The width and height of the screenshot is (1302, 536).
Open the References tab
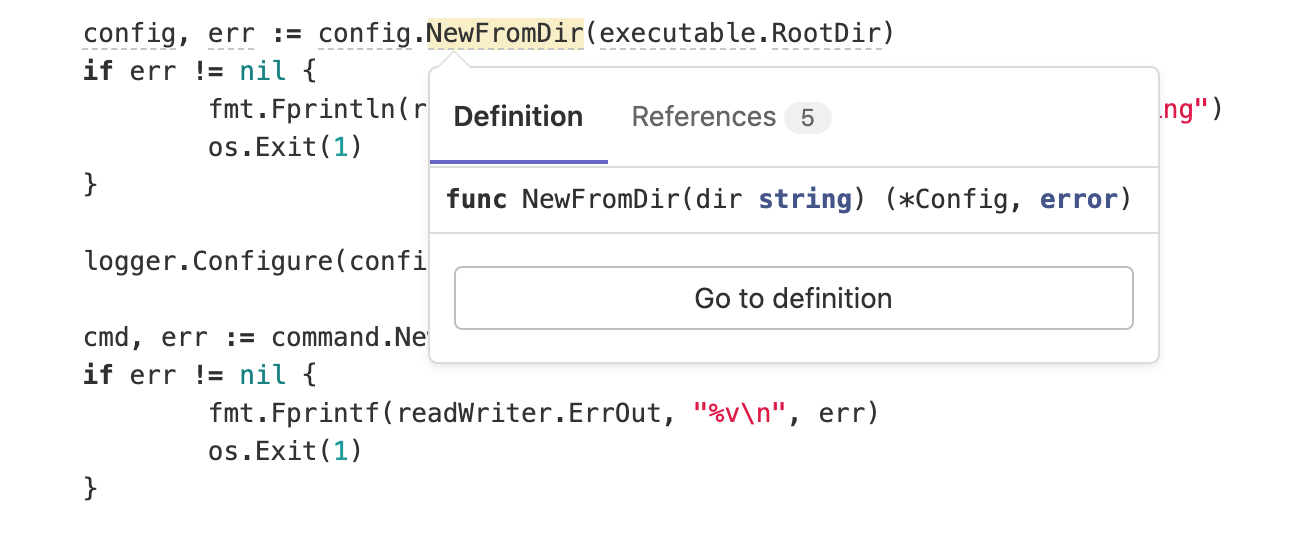pos(703,118)
